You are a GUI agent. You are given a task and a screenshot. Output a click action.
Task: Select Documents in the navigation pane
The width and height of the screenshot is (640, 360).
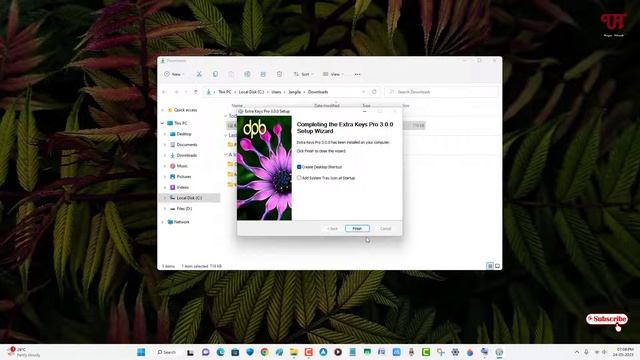click(x=187, y=144)
